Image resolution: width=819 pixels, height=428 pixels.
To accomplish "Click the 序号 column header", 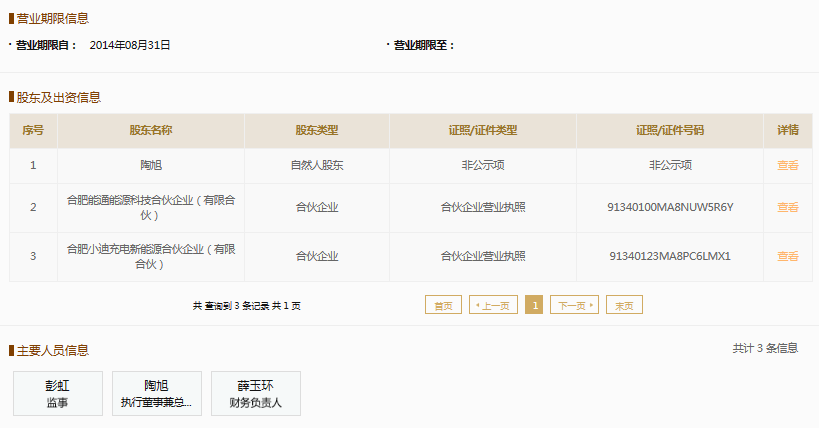I will click(x=33, y=131).
